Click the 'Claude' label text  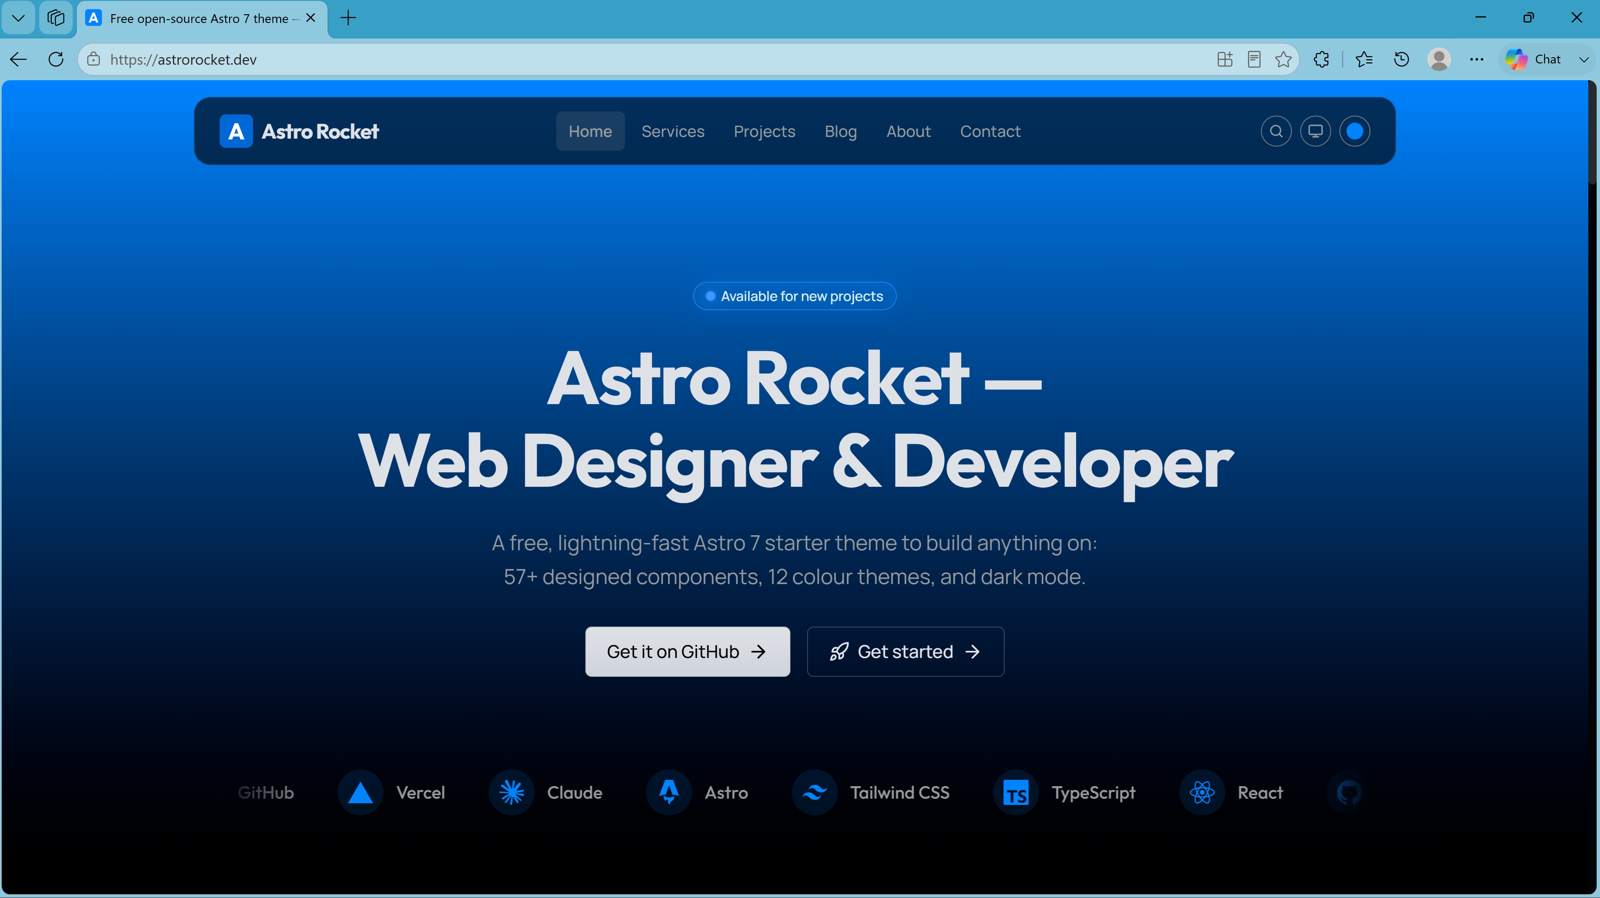575,793
